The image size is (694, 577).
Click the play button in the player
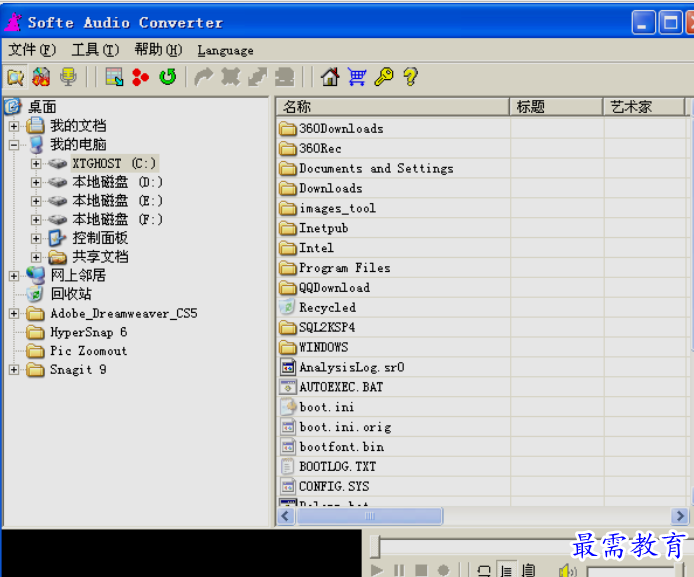377,570
